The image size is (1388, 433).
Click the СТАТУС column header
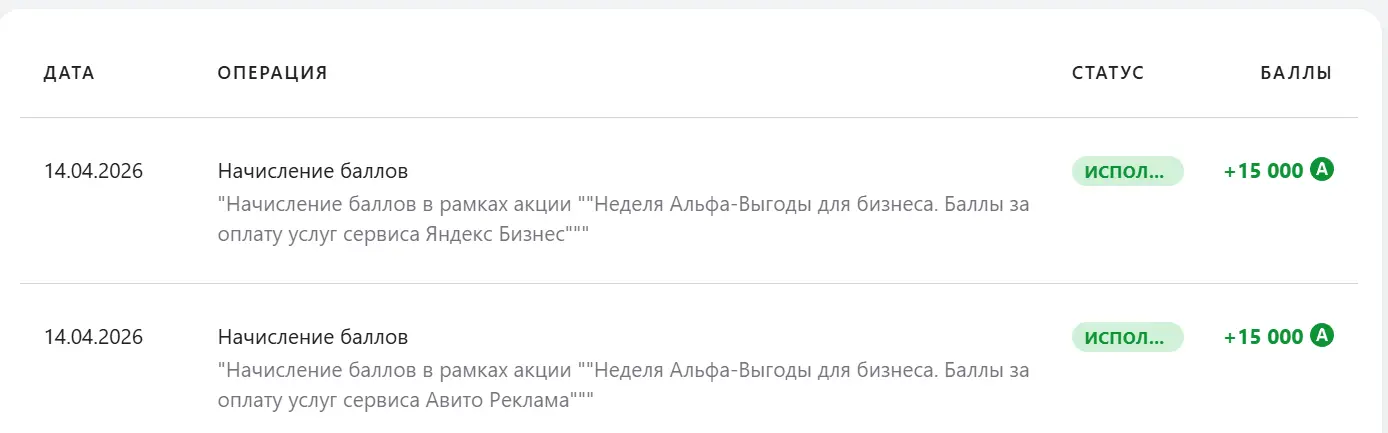[1108, 73]
